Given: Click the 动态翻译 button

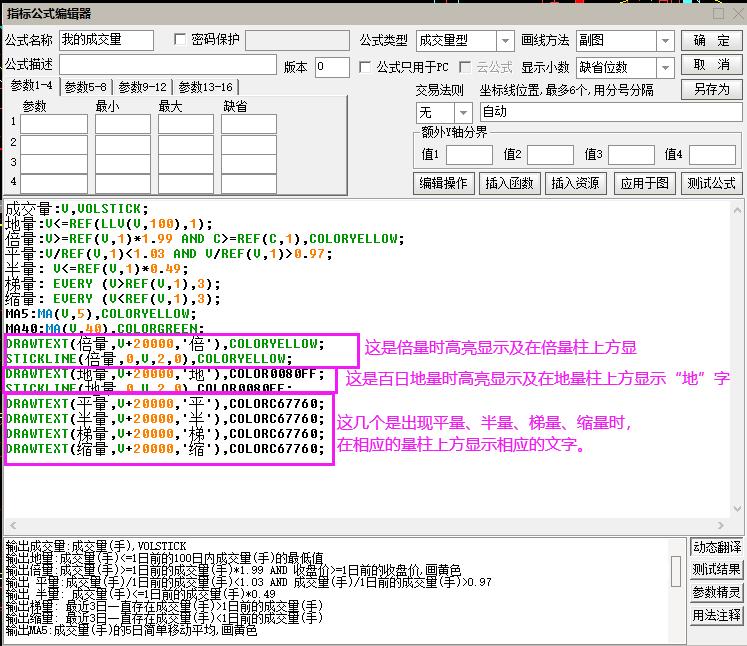Looking at the screenshot, I should click(x=717, y=547).
